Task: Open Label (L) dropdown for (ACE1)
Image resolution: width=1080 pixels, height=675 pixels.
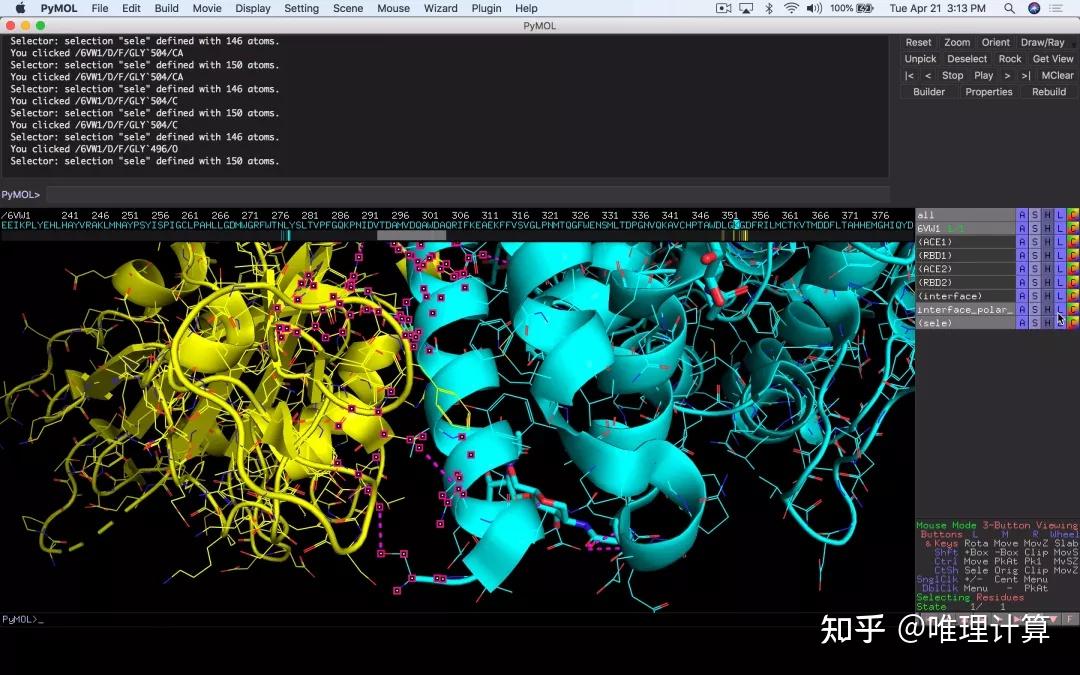Action: click(x=1060, y=242)
